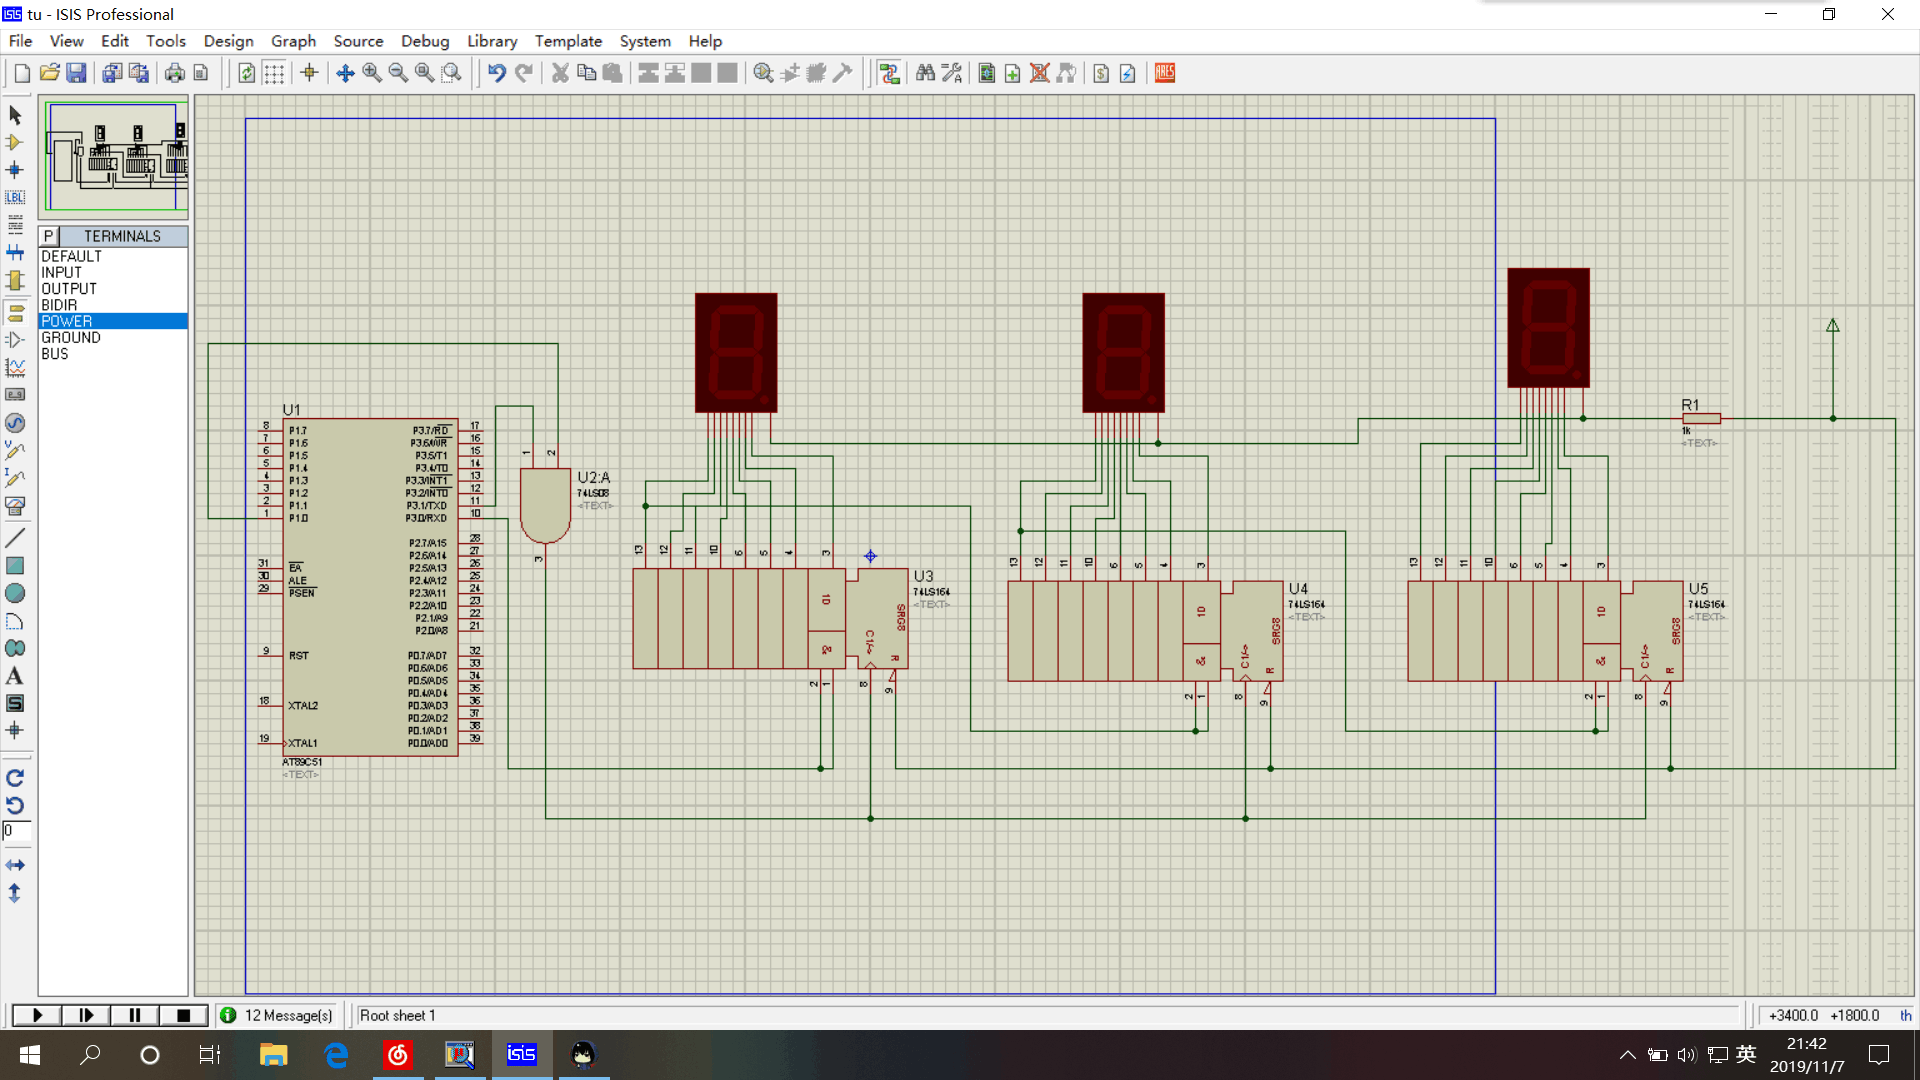Open the Template menu
The height and width of the screenshot is (1080, 1920).
(568, 41)
